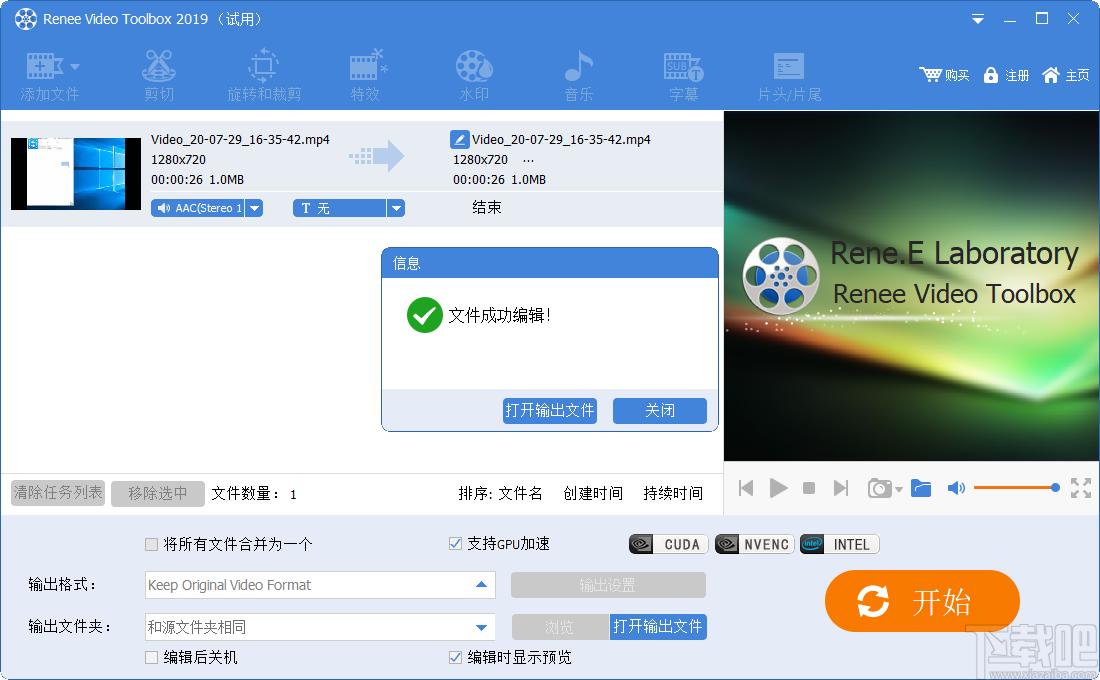Select the video thumbnail in task list
The height and width of the screenshot is (680, 1100).
[76, 173]
